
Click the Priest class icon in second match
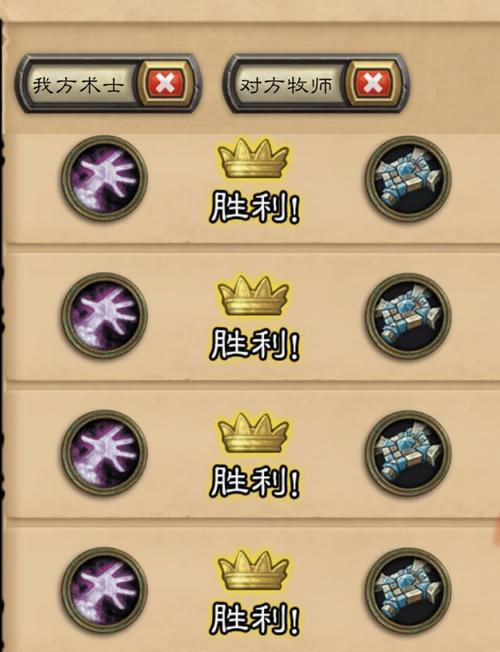pos(408,315)
